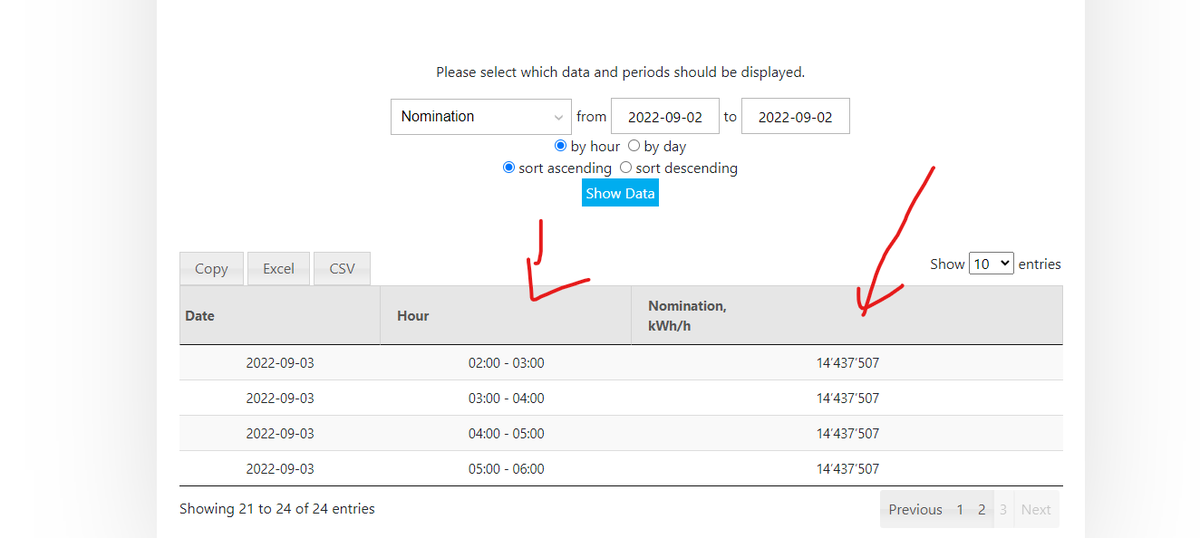This screenshot has width=1200, height=538.
Task: Select page 3 in pagination
Action: tap(1004, 510)
